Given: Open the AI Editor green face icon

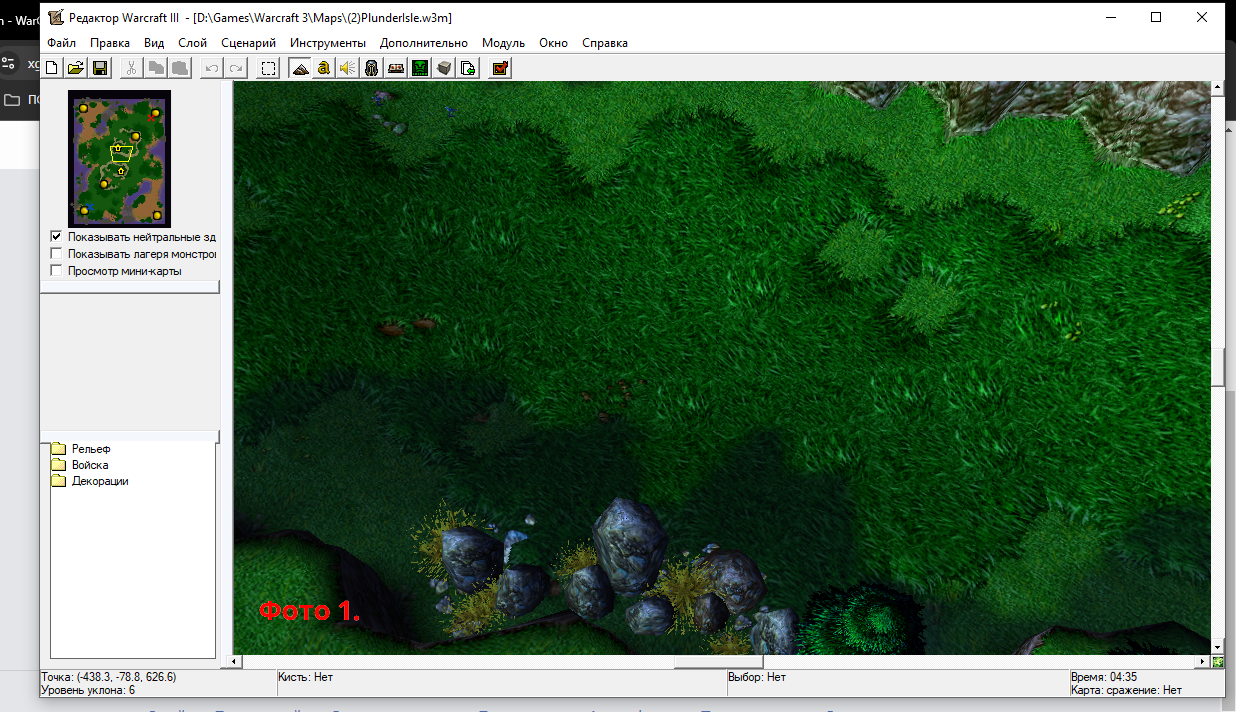Looking at the screenshot, I should [x=420, y=68].
